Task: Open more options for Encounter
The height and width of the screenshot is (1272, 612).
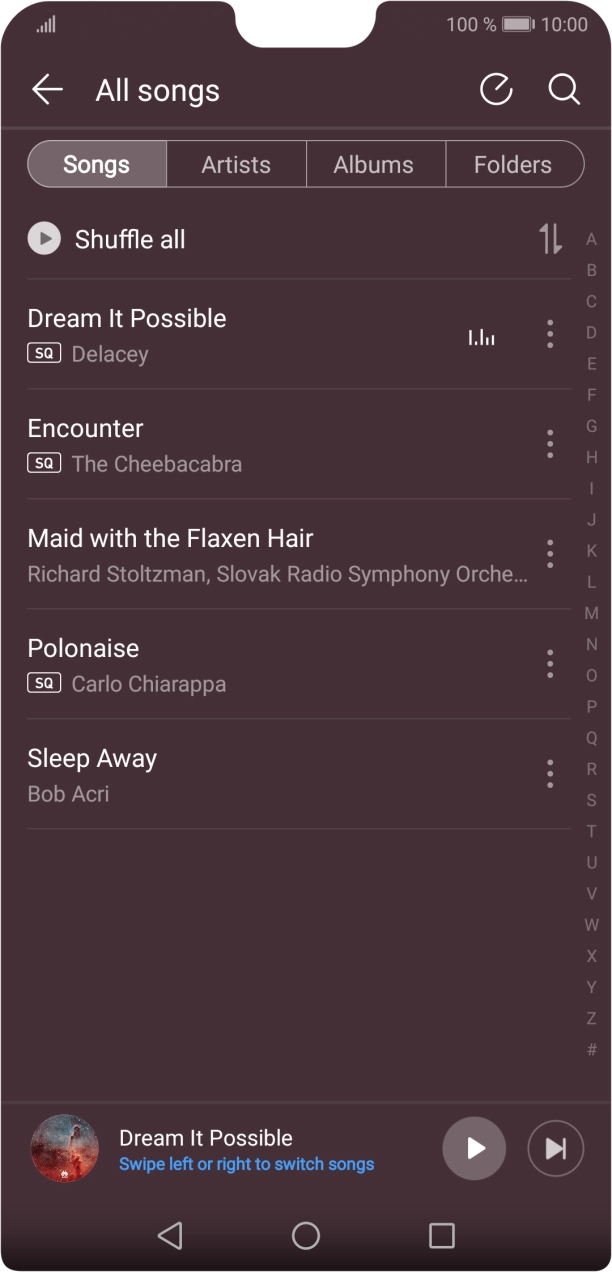Action: click(x=549, y=444)
